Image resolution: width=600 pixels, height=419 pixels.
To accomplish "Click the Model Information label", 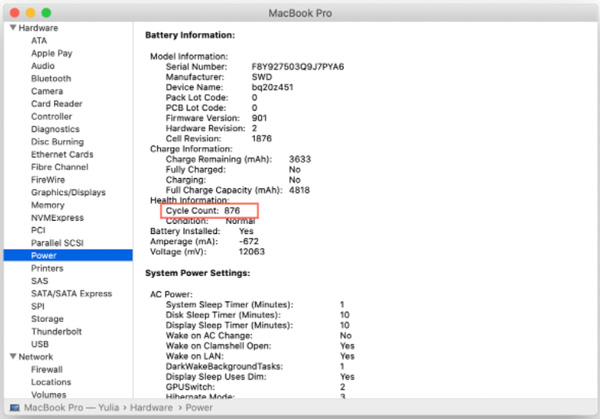I will coord(189,57).
